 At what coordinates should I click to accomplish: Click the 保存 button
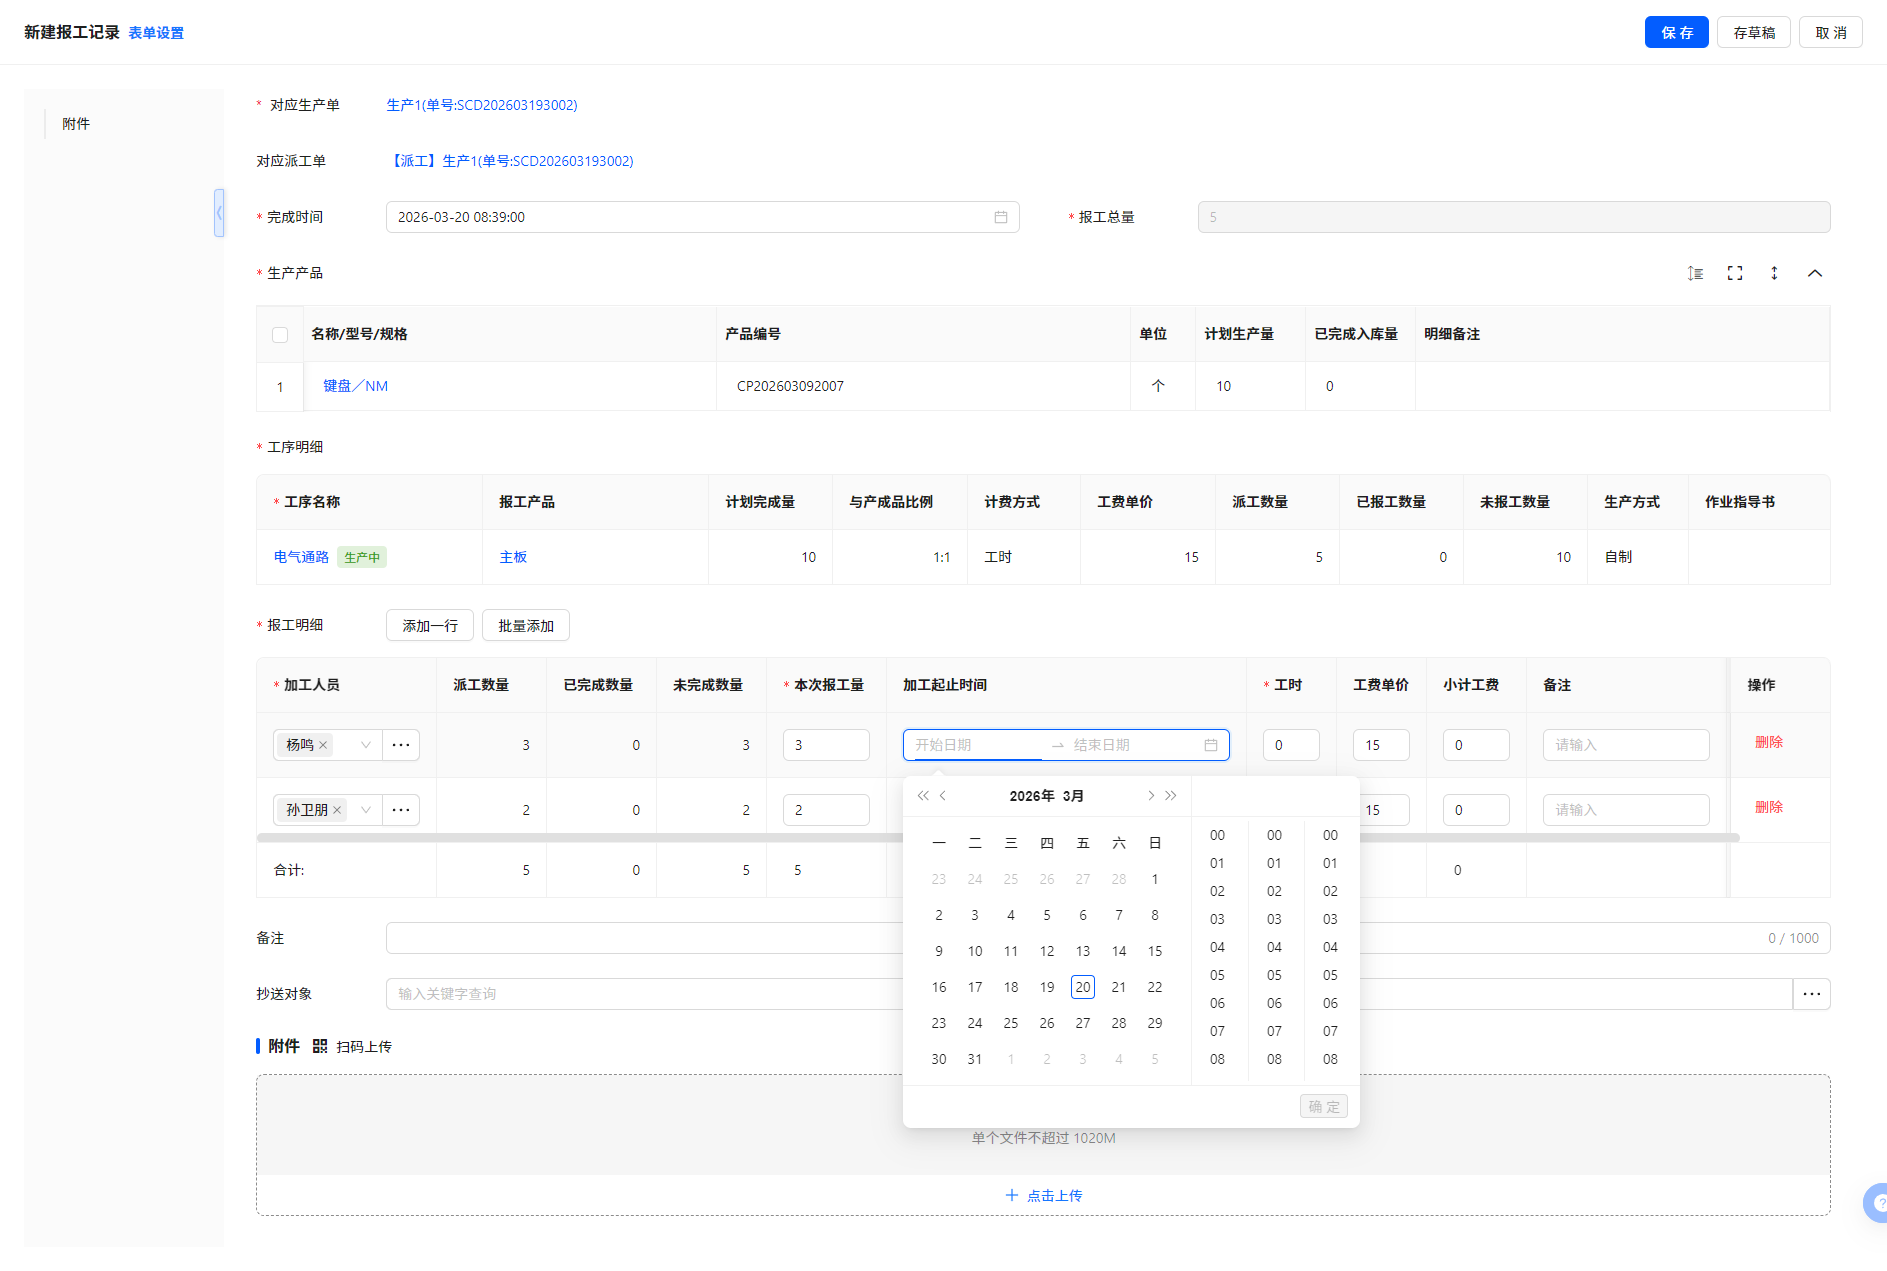(1676, 32)
